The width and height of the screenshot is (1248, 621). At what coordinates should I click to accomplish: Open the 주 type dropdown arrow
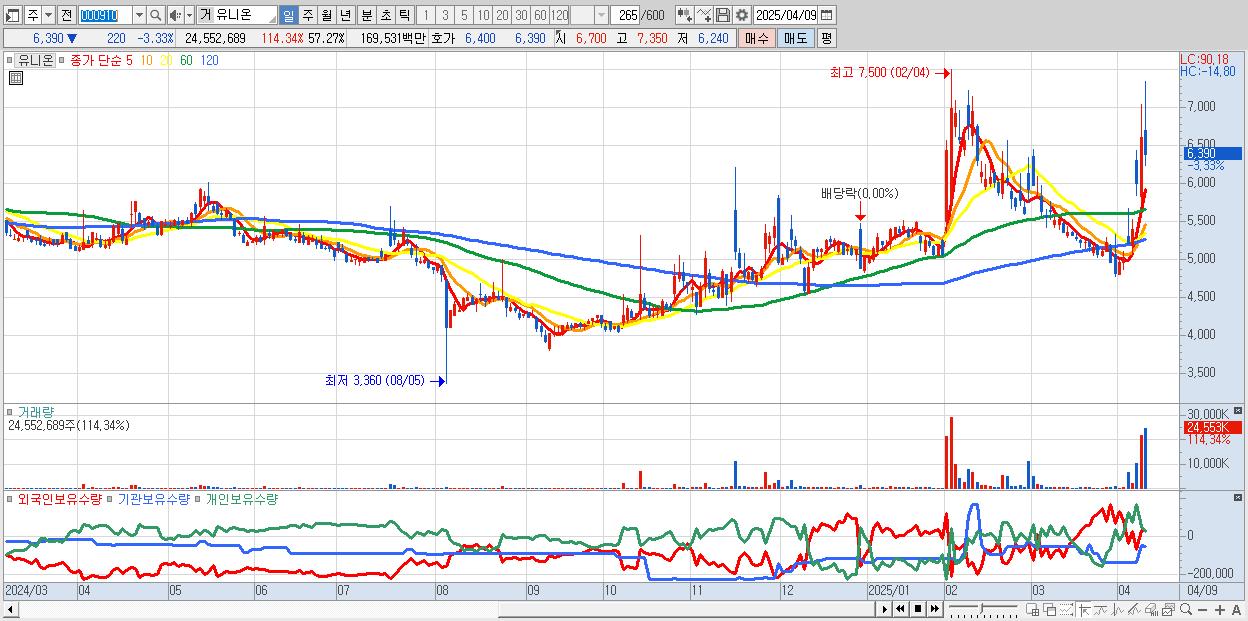(49, 15)
